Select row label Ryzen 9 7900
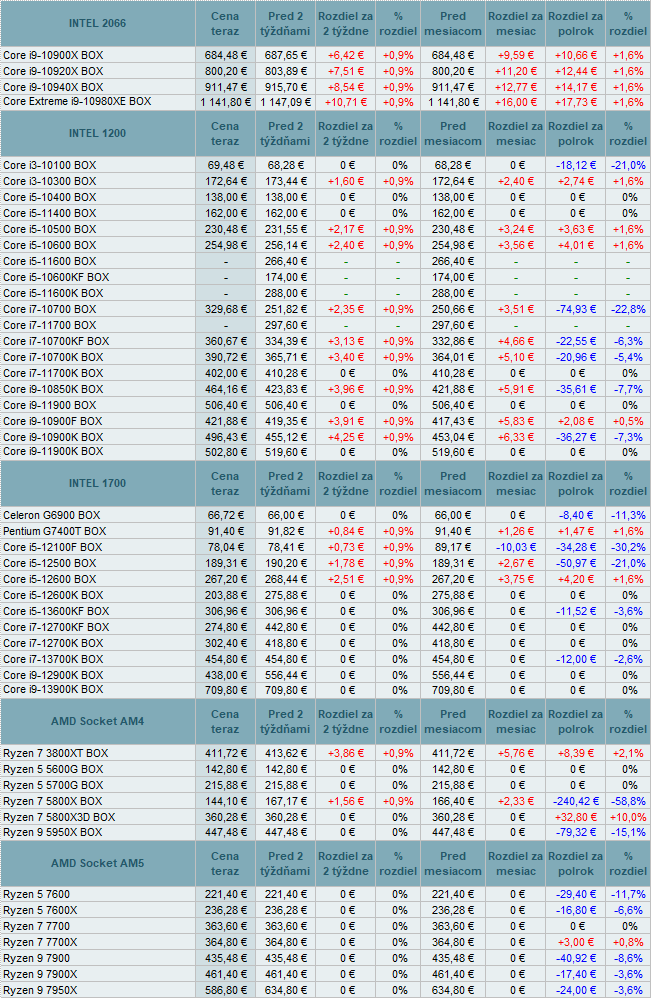This screenshot has height=998, width=651. coord(37,959)
